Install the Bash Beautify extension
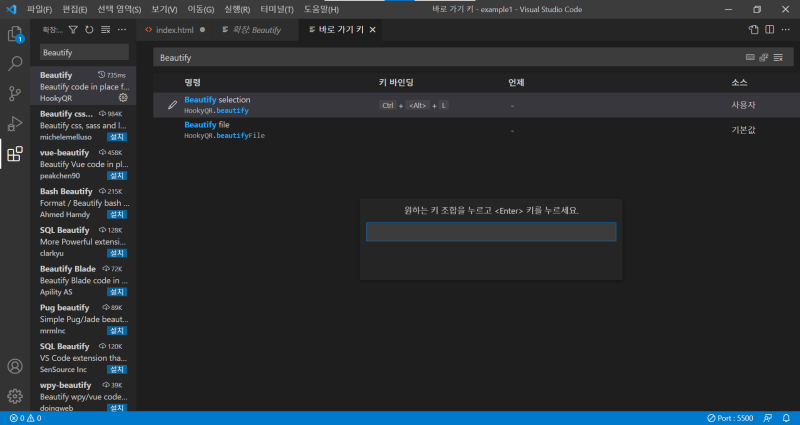Viewport: 800px width, 425px height. [x=117, y=214]
